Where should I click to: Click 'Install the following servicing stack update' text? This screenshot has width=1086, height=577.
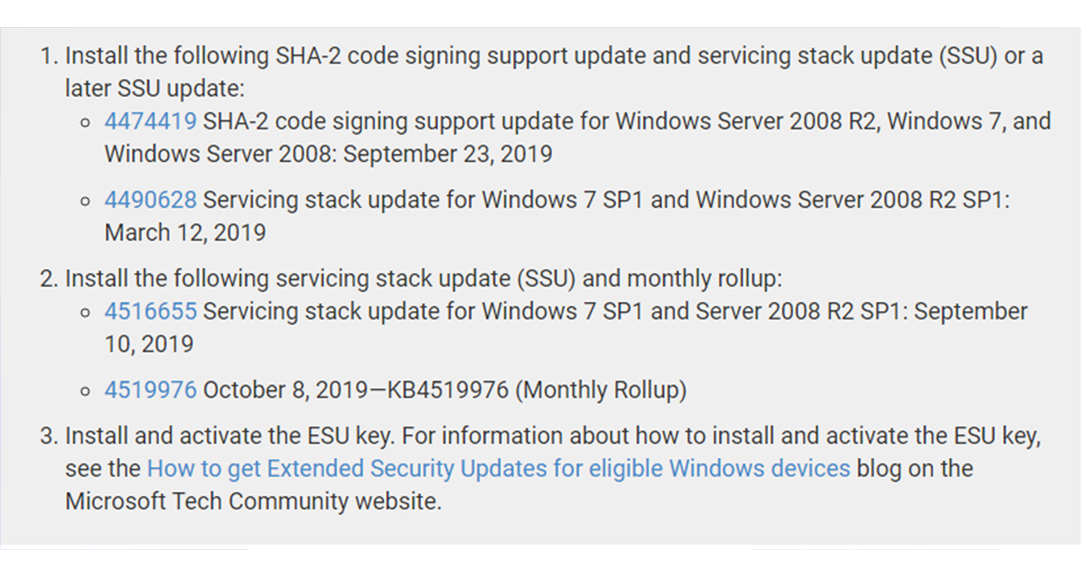click(287, 278)
